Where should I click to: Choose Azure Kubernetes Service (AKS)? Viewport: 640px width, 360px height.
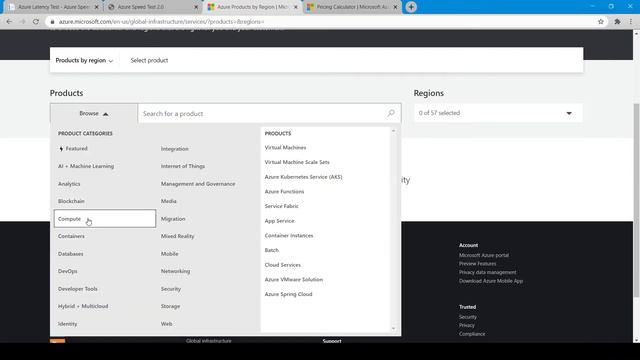point(303,177)
